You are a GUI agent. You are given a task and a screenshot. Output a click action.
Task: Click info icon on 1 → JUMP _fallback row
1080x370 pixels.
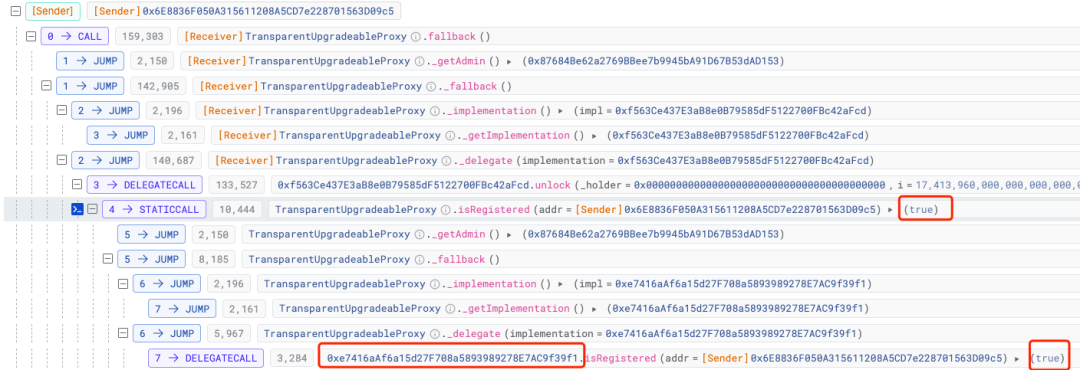click(430, 86)
